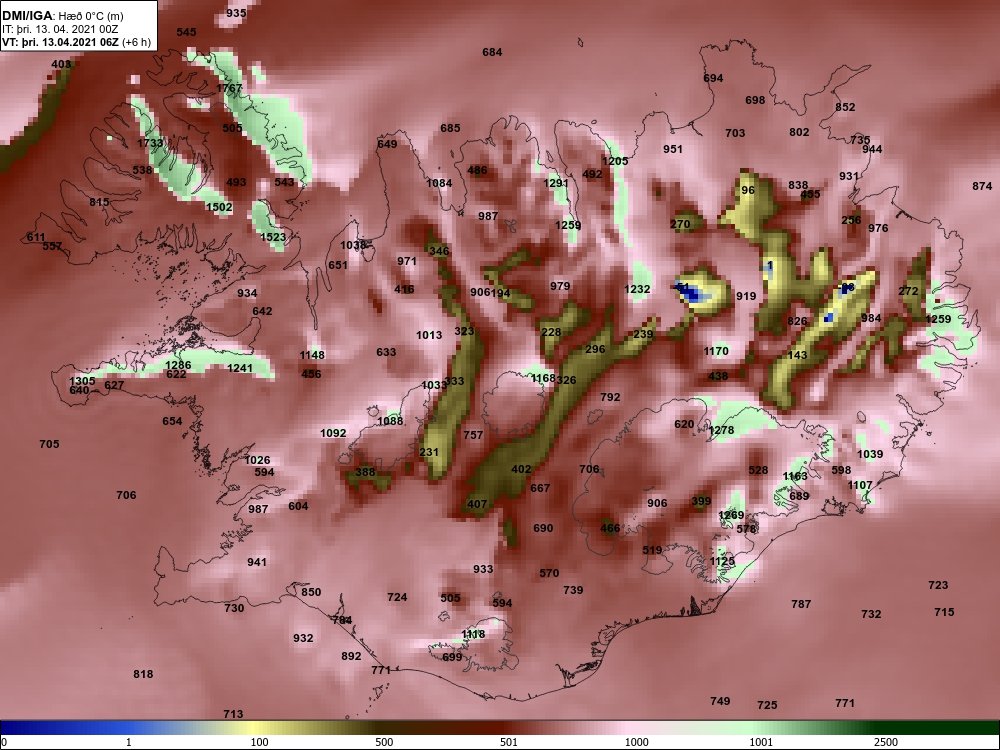Select the 1170 height value
The height and width of the screenshot is (750, 1000).
(716, 350)
